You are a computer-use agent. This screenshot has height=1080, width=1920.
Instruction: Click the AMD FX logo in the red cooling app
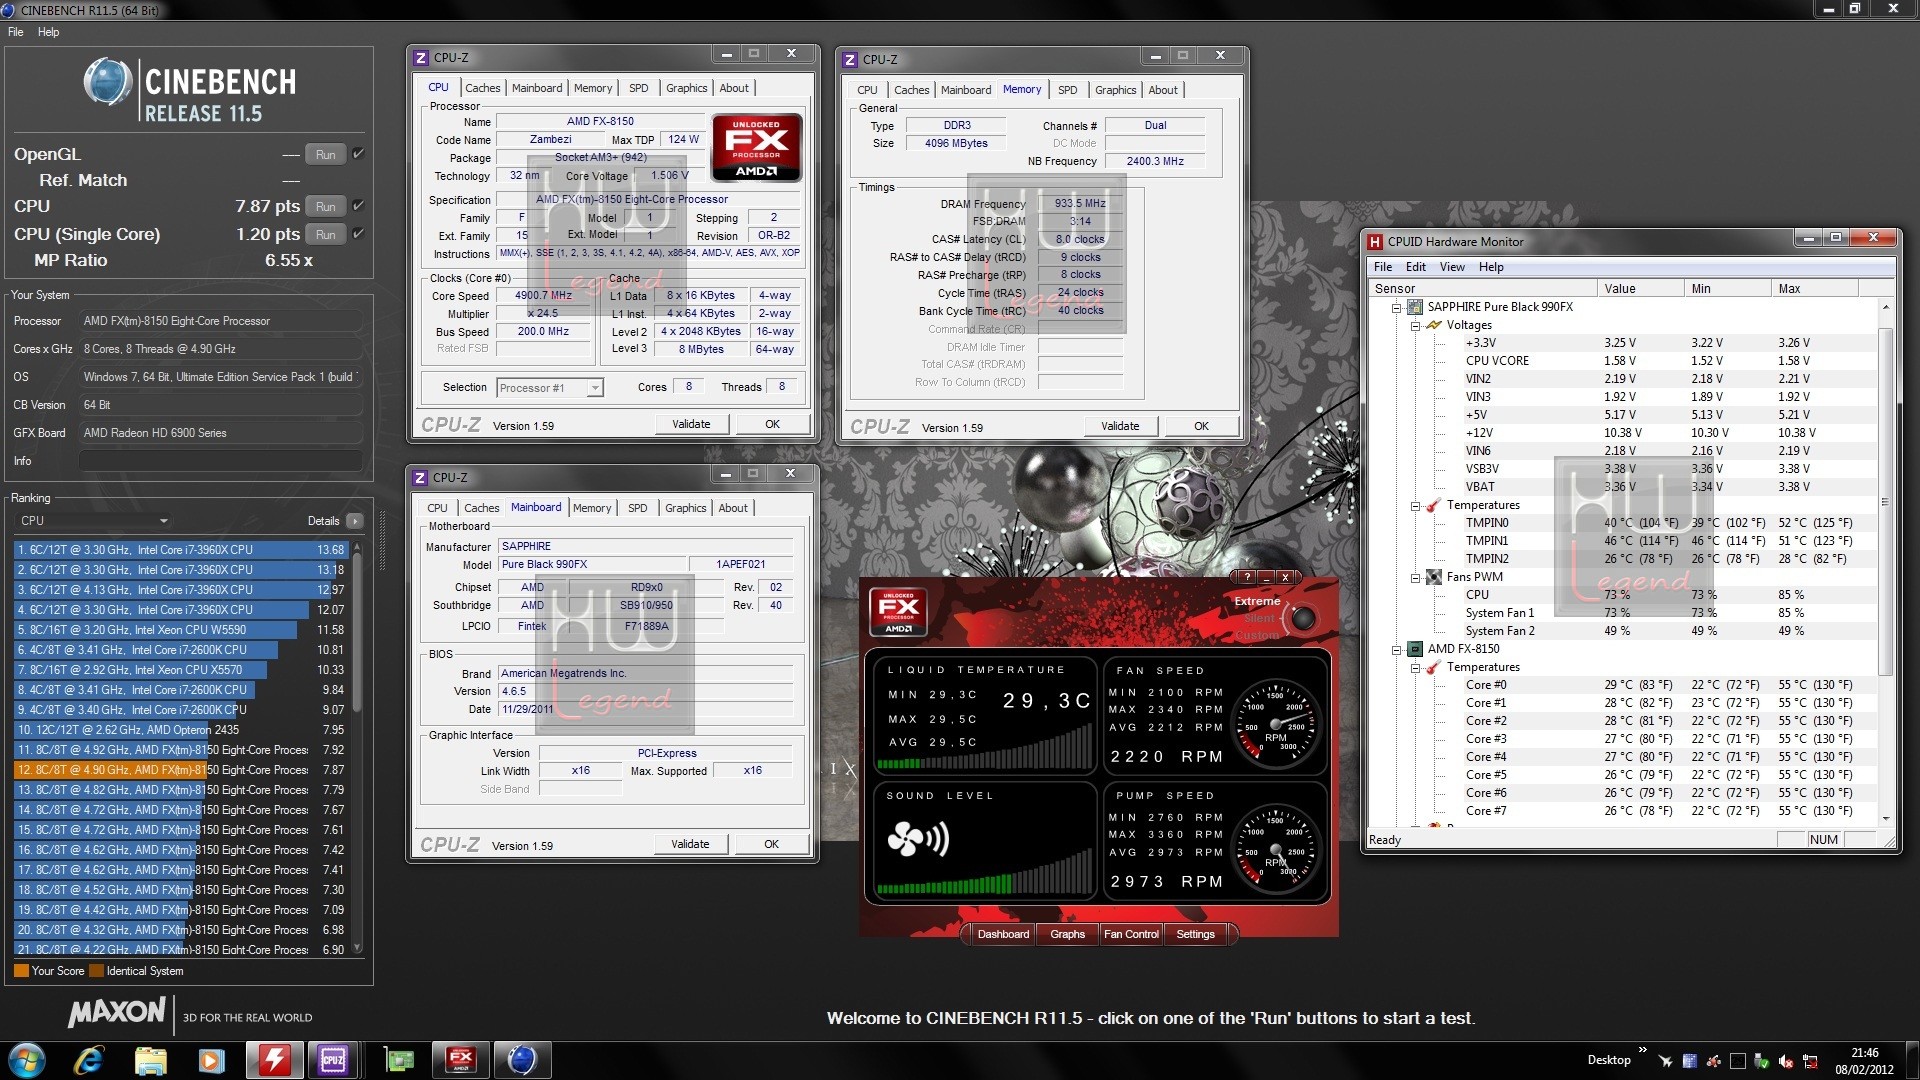point(898,612)
